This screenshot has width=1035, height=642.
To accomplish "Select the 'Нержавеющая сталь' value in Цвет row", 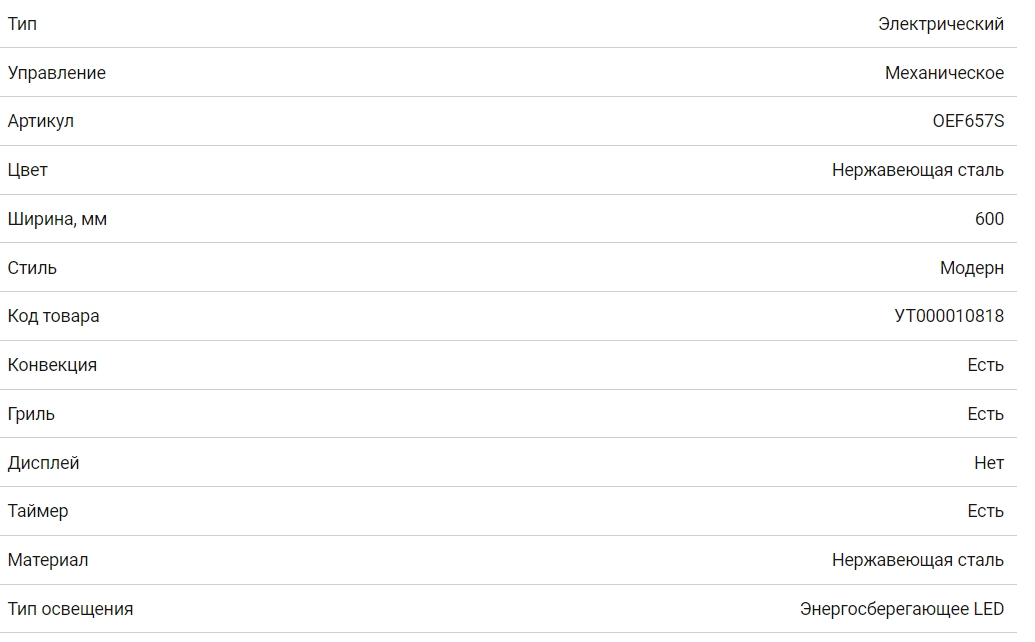I will click(917, 170).
